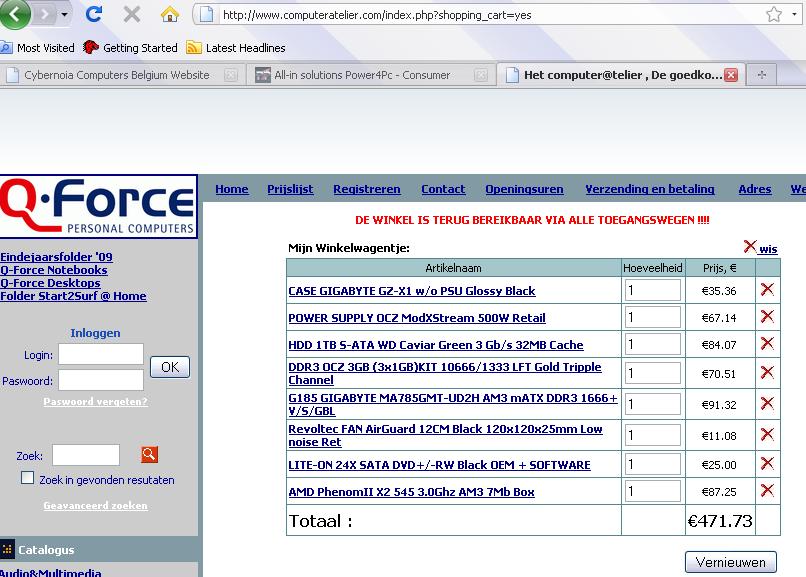Screen dimensions: 806x577
Task: Clear cart with the wis X link
Action: click(760, 248)
